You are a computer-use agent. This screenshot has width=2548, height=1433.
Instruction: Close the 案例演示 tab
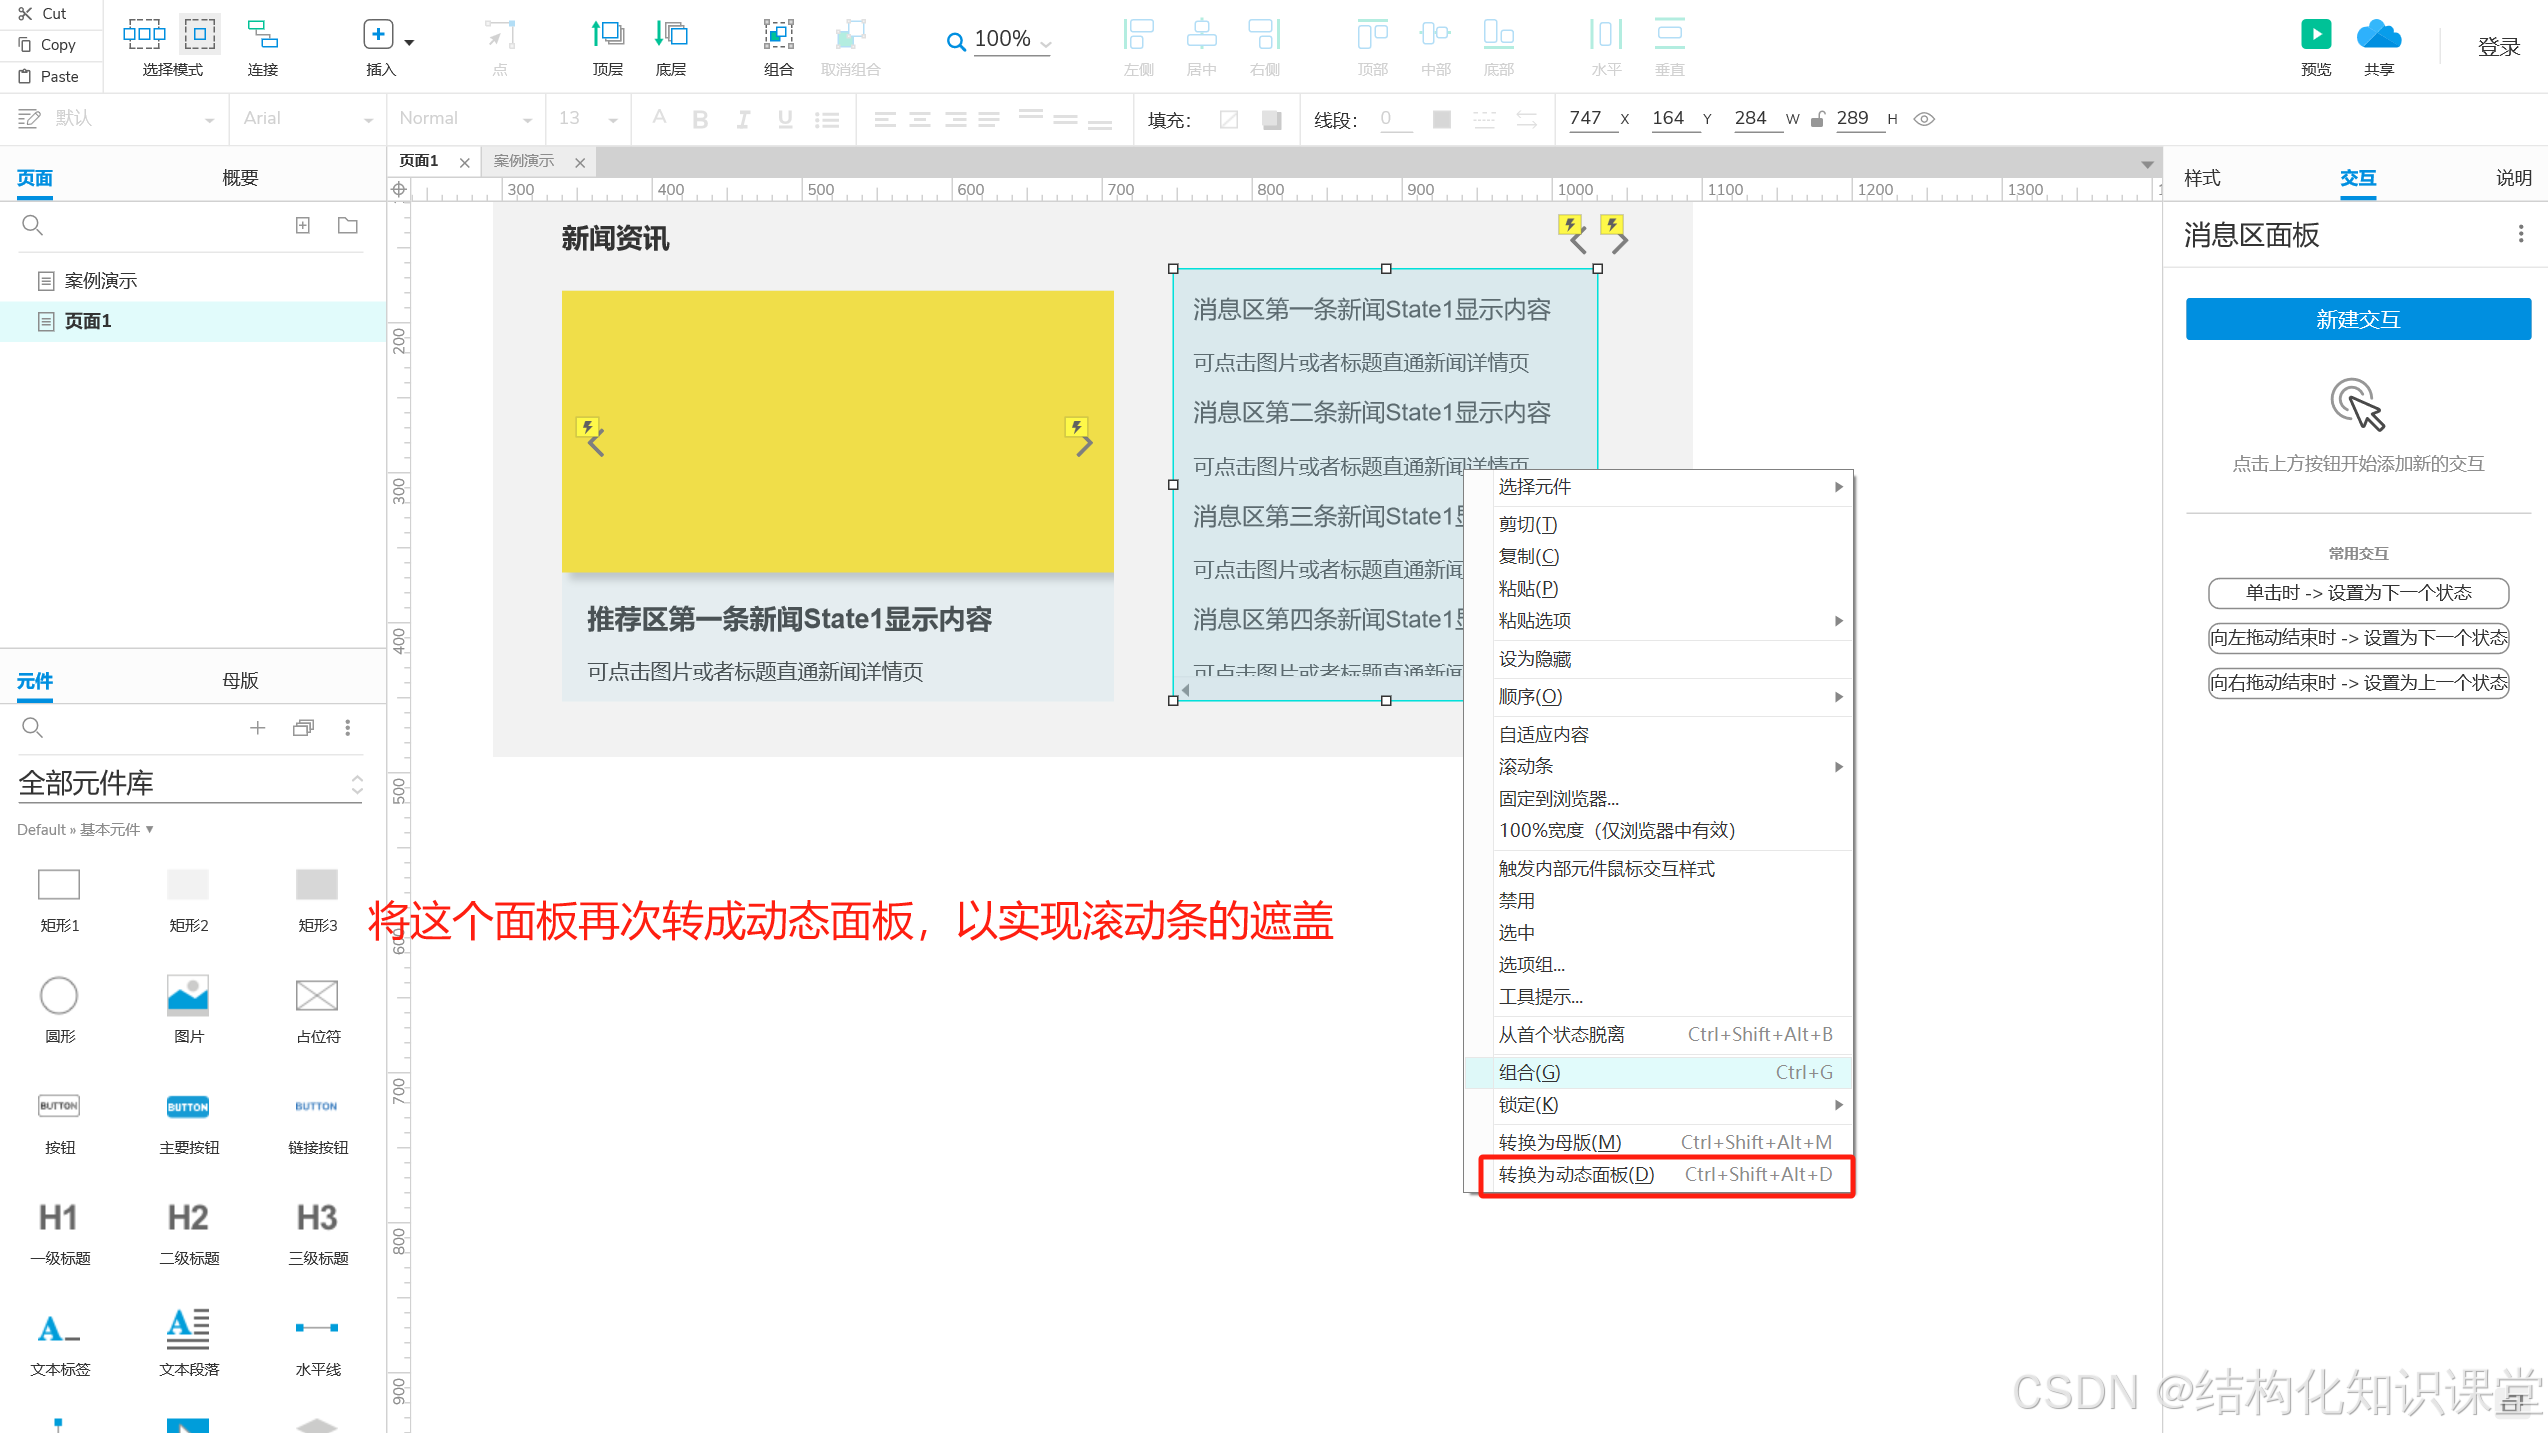click(580, 162)
